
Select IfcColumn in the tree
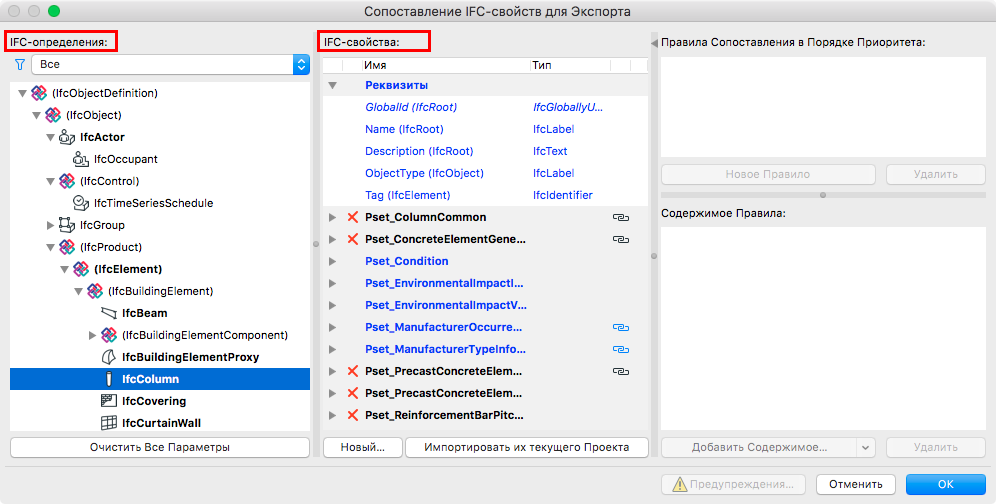[x=150, y=379]
